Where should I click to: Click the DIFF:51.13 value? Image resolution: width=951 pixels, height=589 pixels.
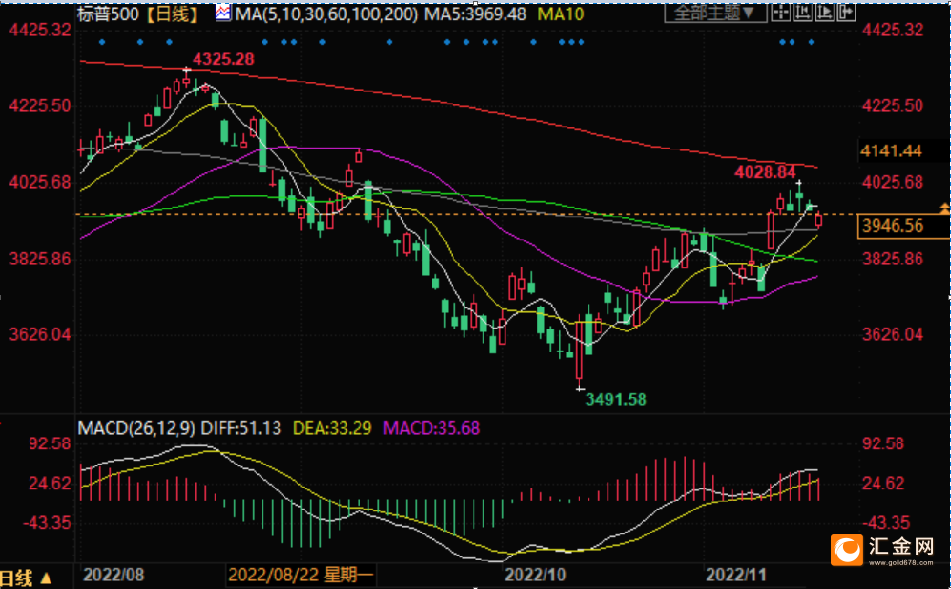[241, 428]
